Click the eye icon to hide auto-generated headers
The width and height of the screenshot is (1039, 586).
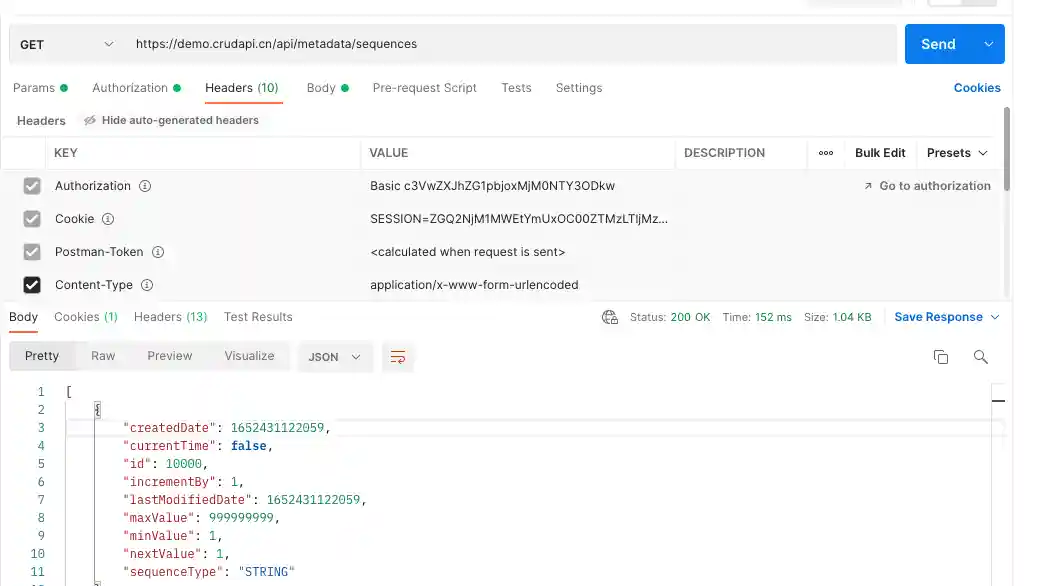(90, 120)
